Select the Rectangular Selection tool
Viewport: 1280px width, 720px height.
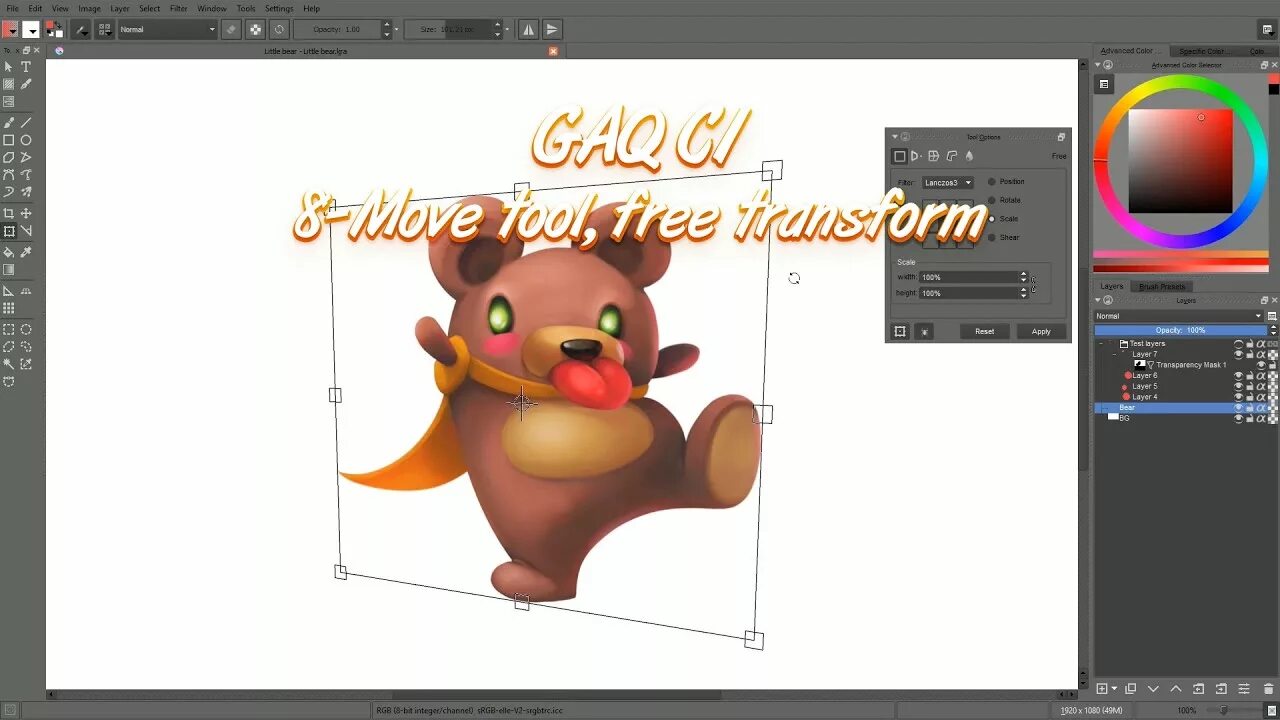point(9,329)
